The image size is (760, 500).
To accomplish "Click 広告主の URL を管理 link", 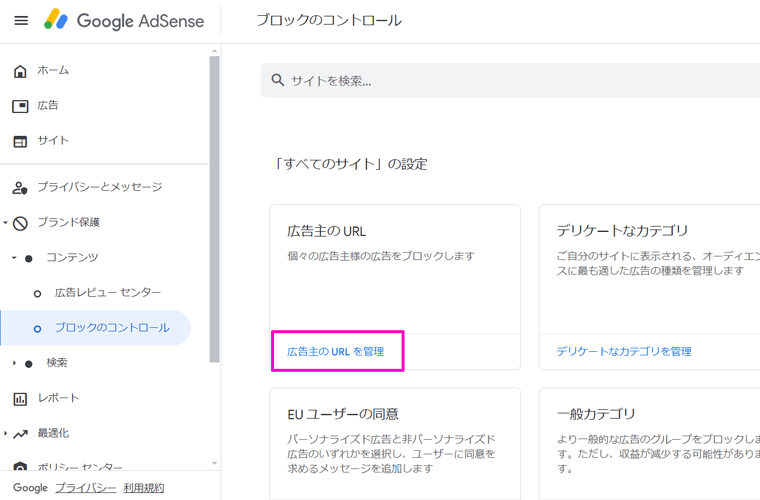I will point(335,352).
